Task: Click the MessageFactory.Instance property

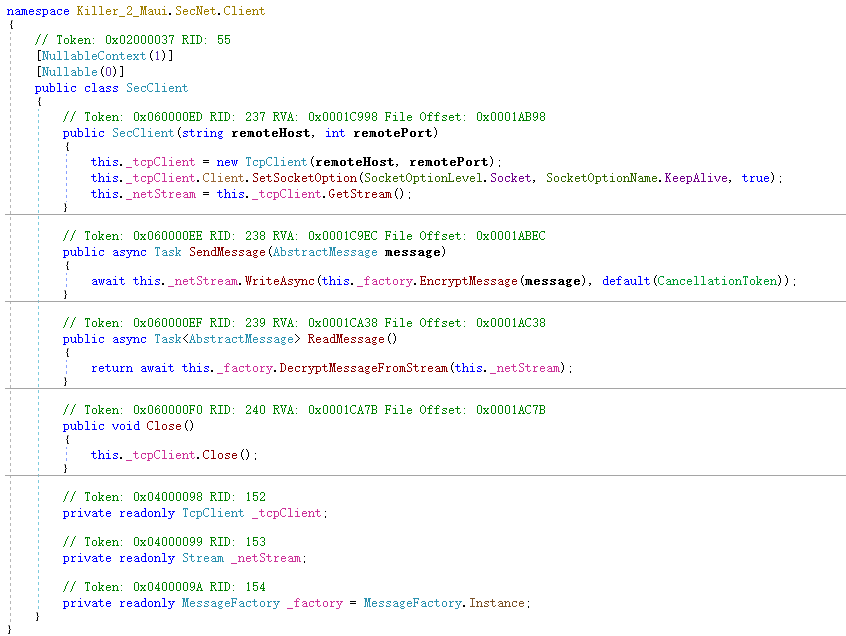Action: tap(496, 604)
